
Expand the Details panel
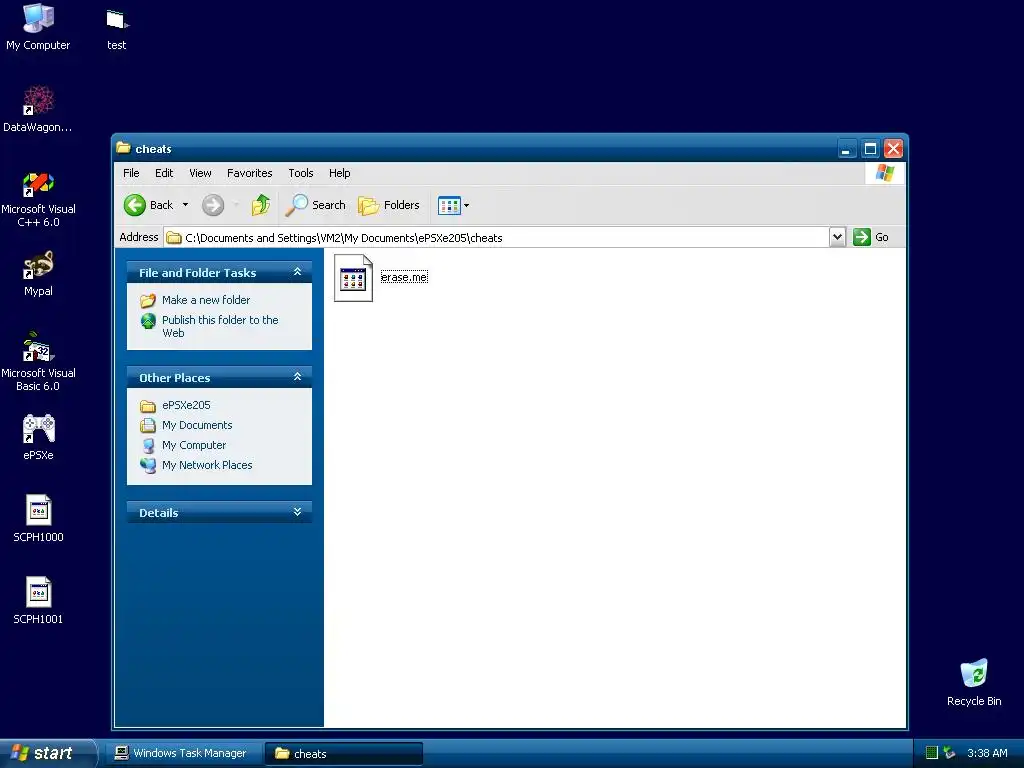coord(297,512)
